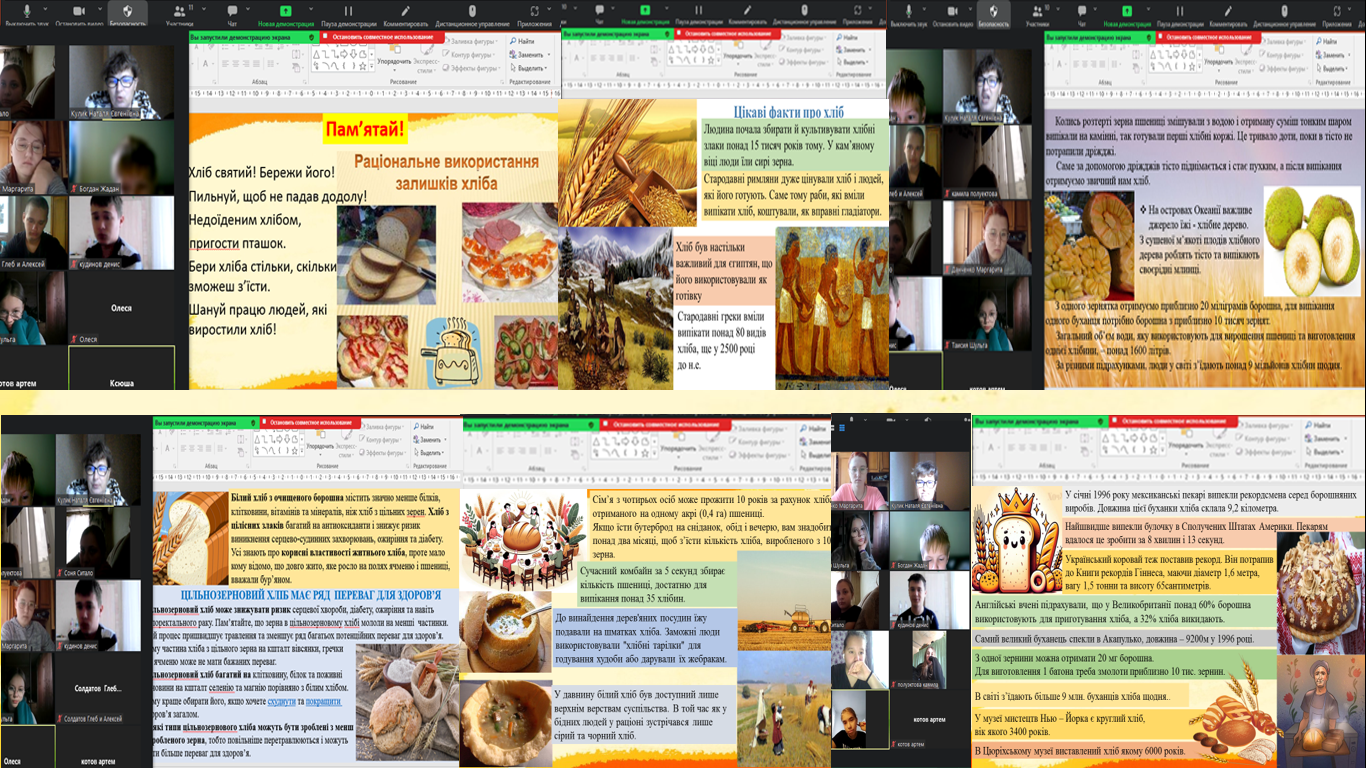The height and width of the screenshot is (768, 1366).
Task: Open Приложения above Пам'ятай! slide
Action: tap(535, 14)
